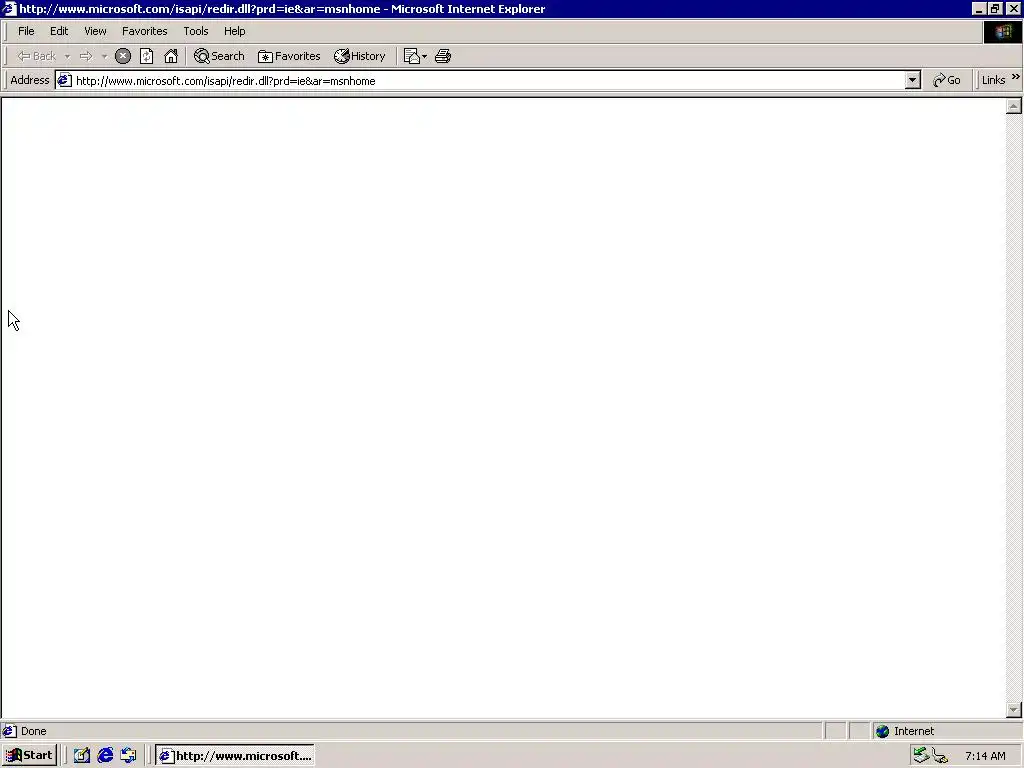Screen dimensions: 1024x768
Task: Refresh the page with Refresh icon
Action: click(x=146, y=56)
